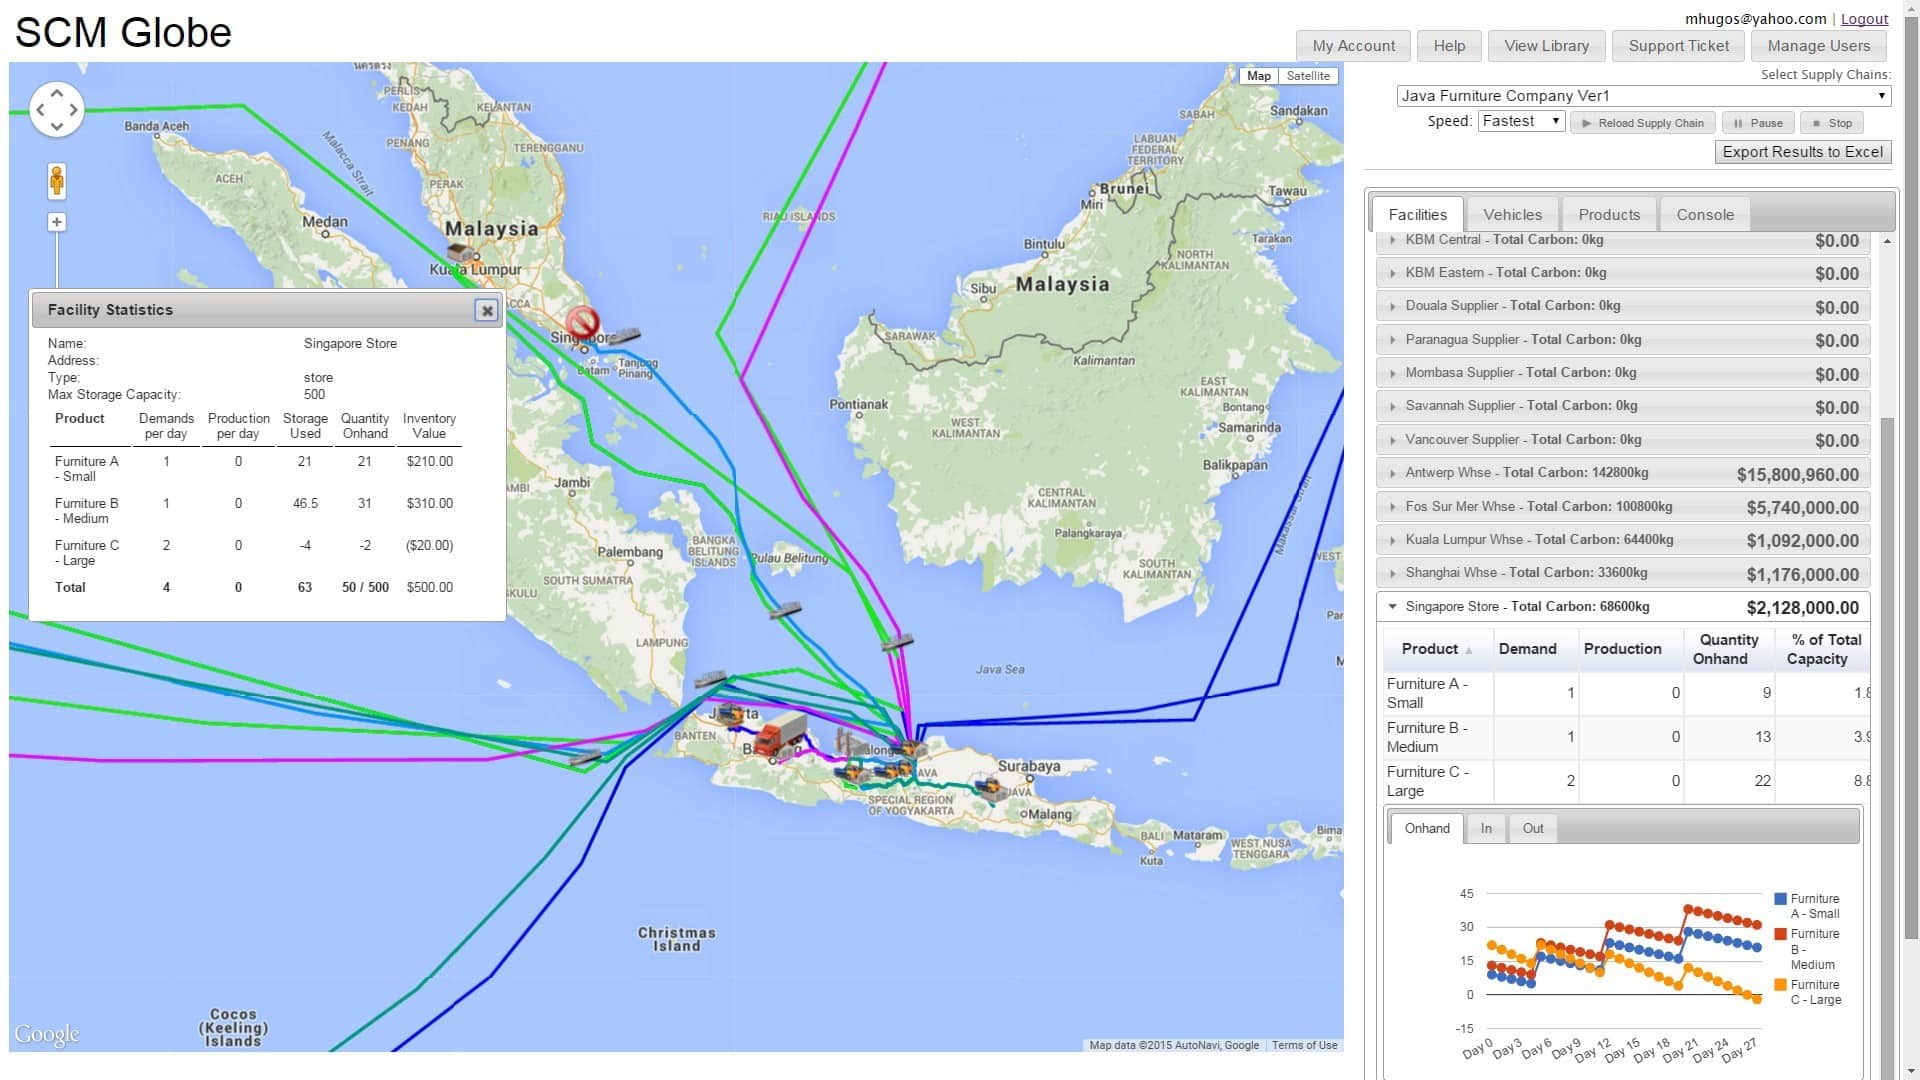Click Furniture C - Large legend swatch
Screen dimensions: 1920x1080
click(x=1780, y=985)
